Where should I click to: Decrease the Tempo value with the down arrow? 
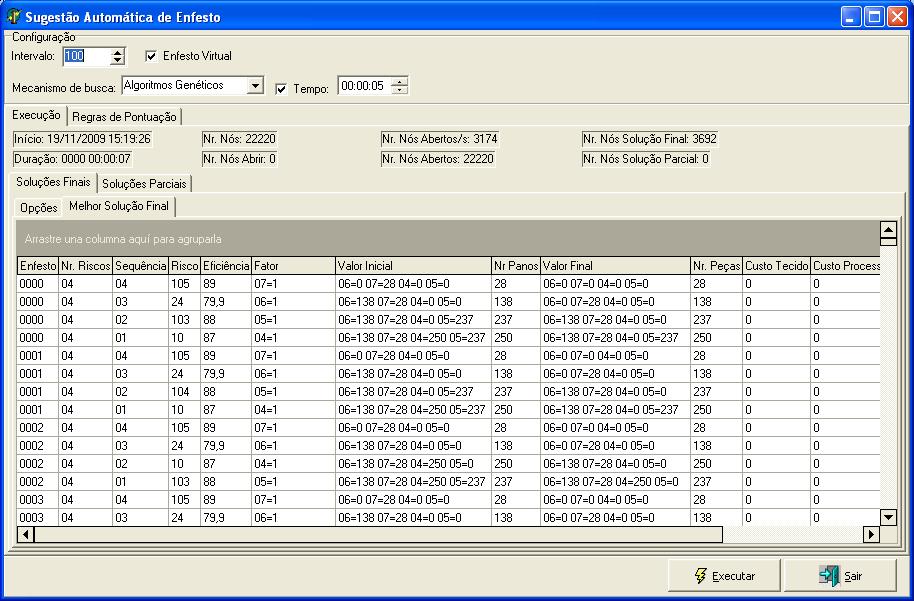400,91
